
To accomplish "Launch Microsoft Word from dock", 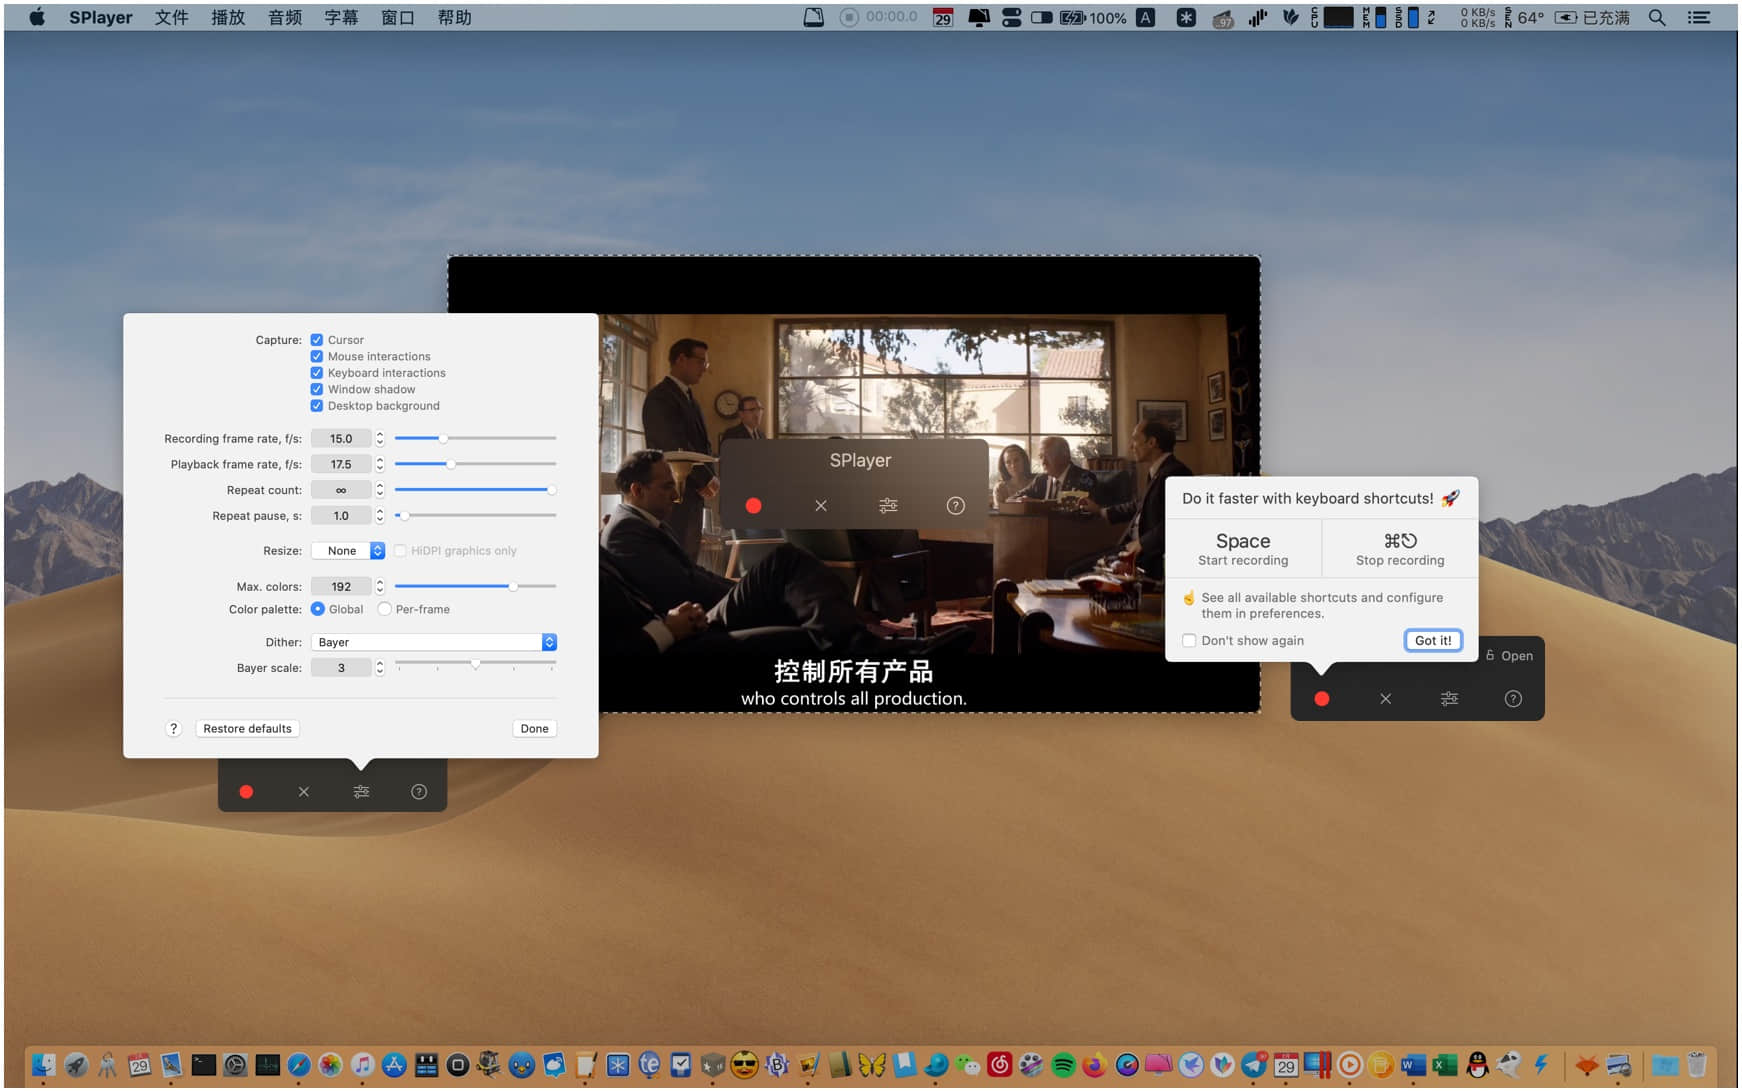I will pos(1413,1065).
